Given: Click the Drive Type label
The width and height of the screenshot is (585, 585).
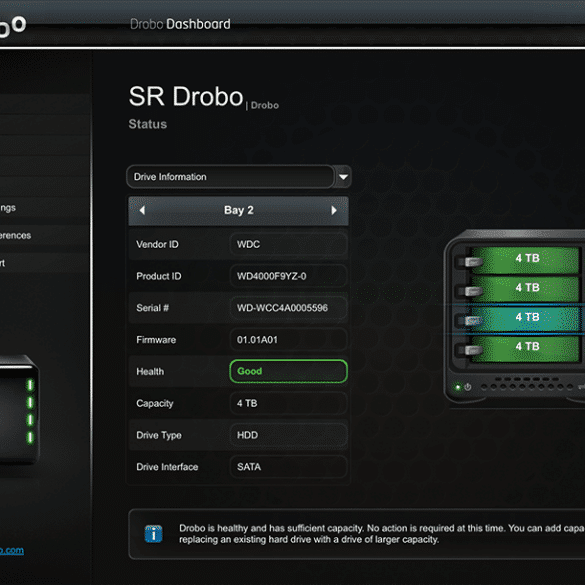Looking at the screenshot, I should click(159, 435).
